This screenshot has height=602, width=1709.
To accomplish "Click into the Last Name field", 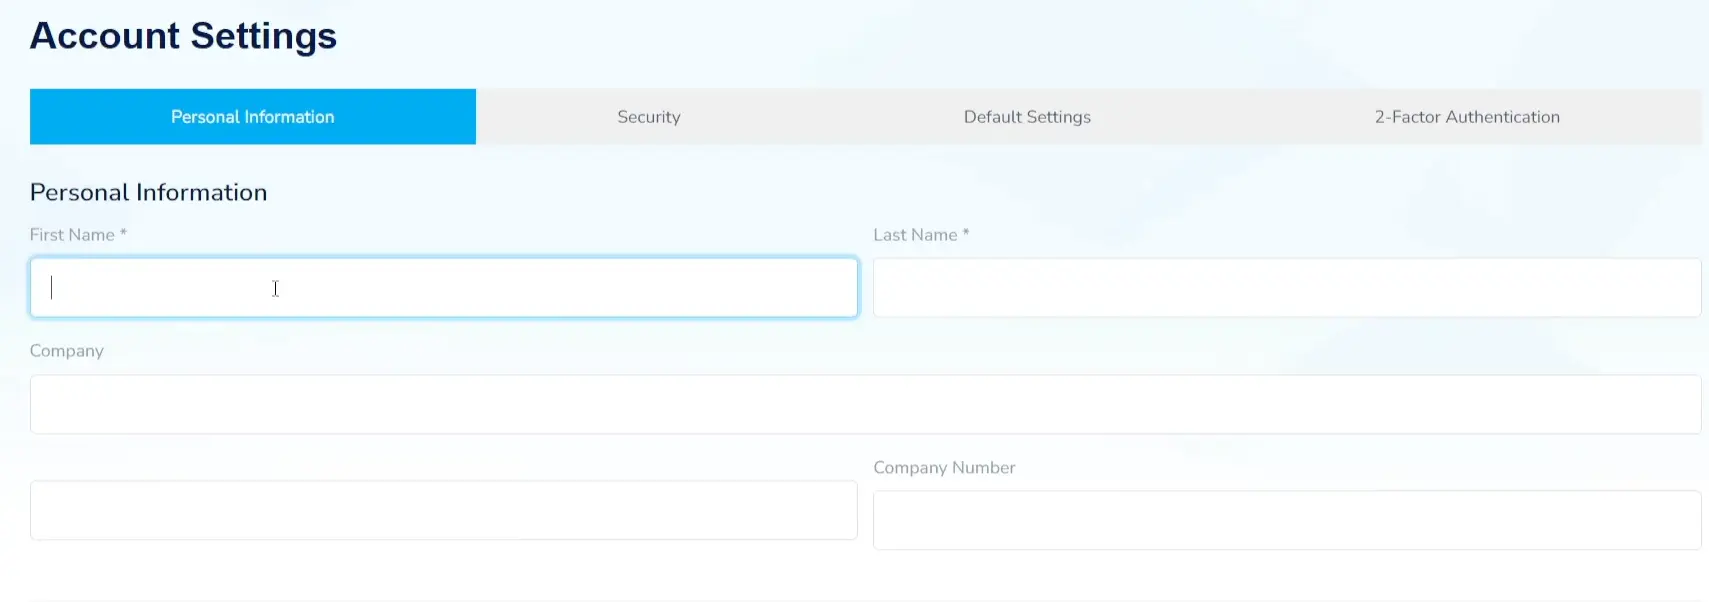I will tap(1287, 288).
